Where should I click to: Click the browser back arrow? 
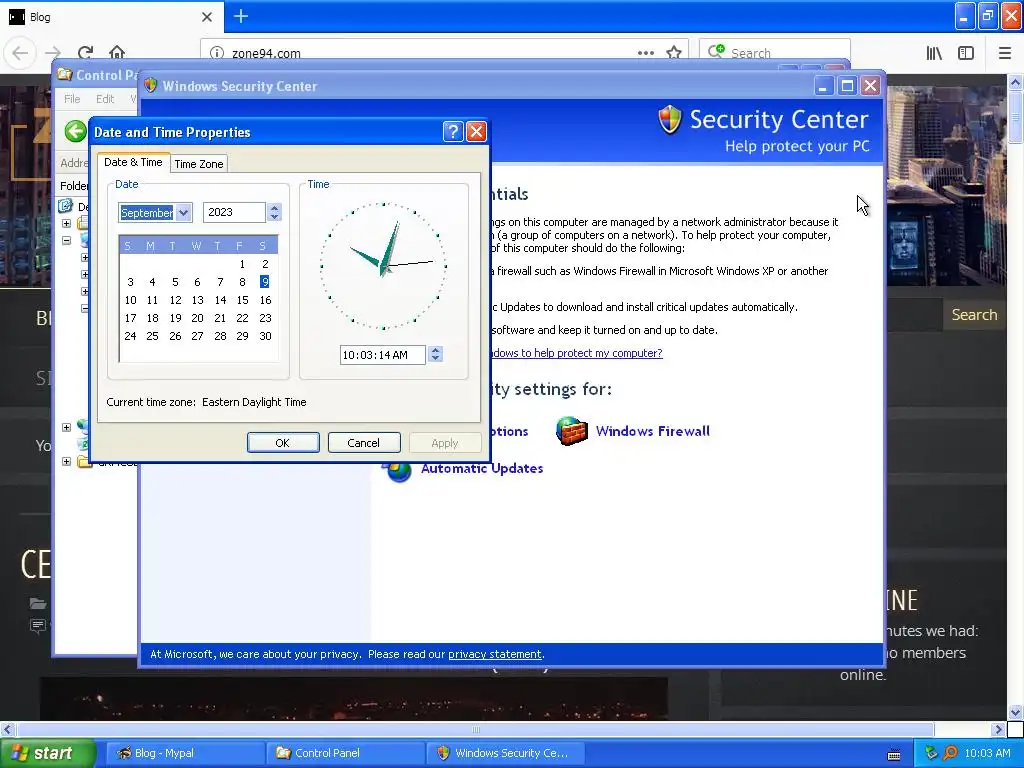pyautogui.click(x=20, y=52)
